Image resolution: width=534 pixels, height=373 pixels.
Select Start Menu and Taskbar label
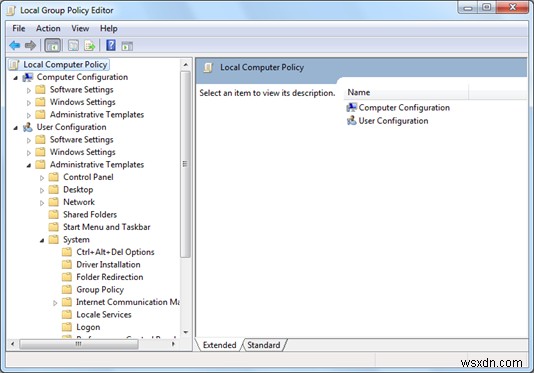coord(107,227)
